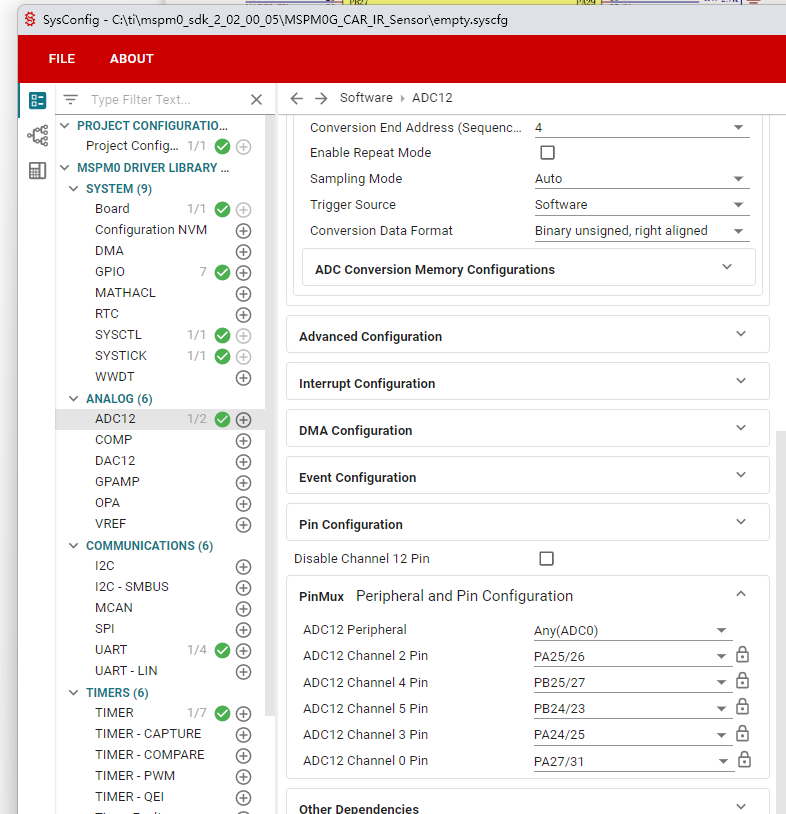The image size is (786, 814).
Task: Click the module list vertical scrollbar
Action: pos(270,415)
